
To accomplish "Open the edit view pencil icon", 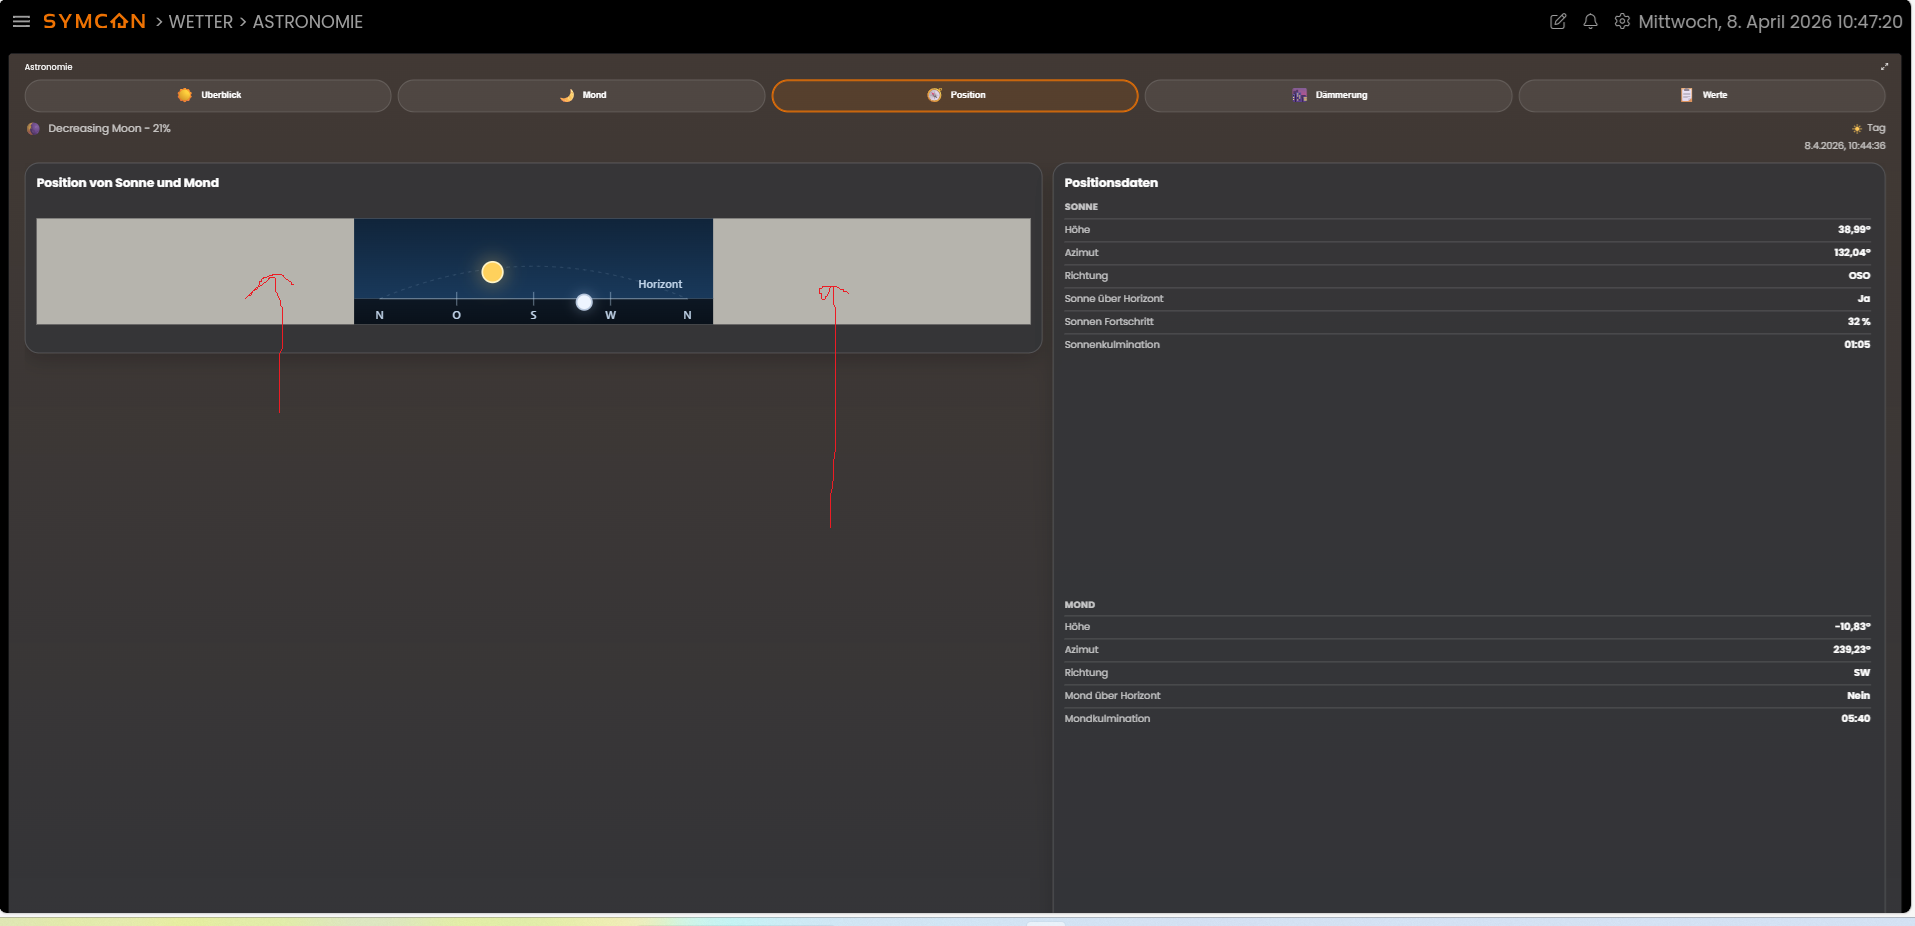I will [x=1557, y=21].
